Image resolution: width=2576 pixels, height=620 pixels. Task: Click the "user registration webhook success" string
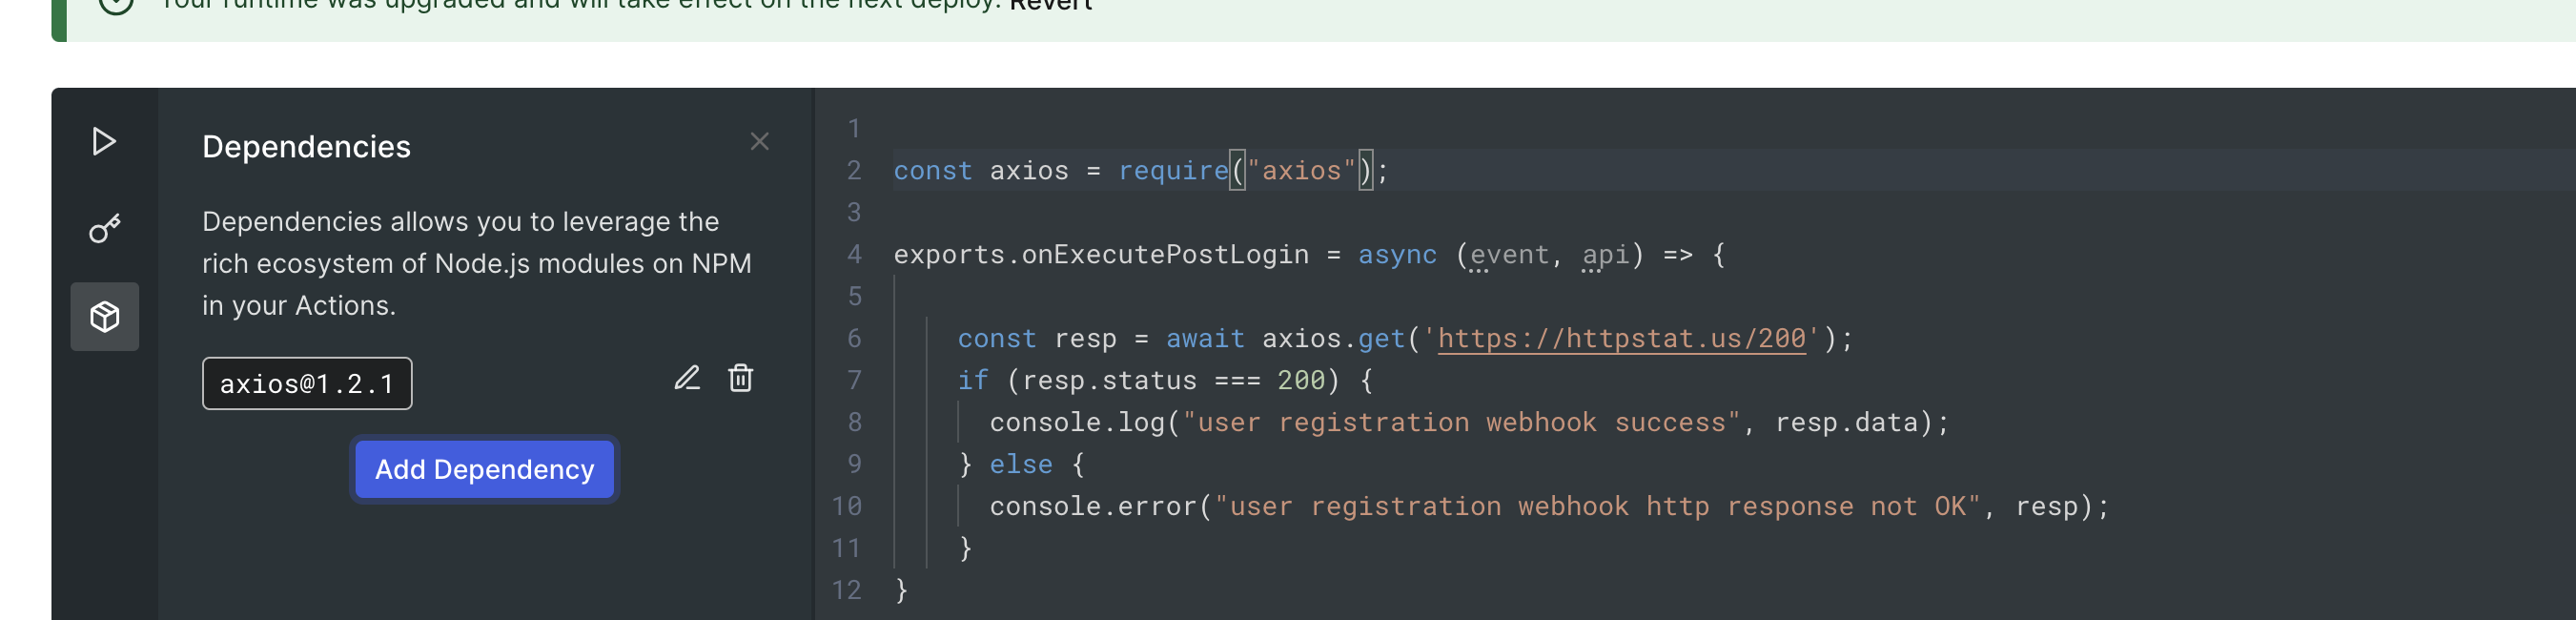point(1461,422)
